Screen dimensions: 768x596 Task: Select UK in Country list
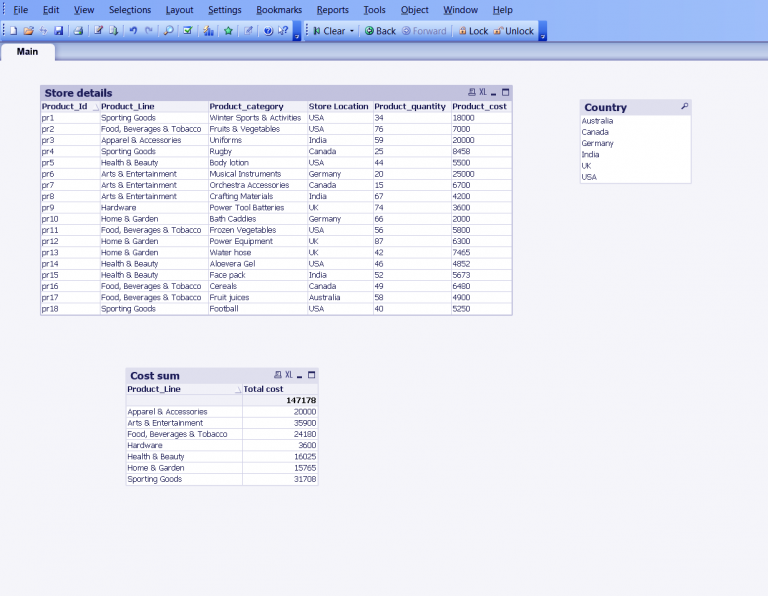(x=635, y=166)
